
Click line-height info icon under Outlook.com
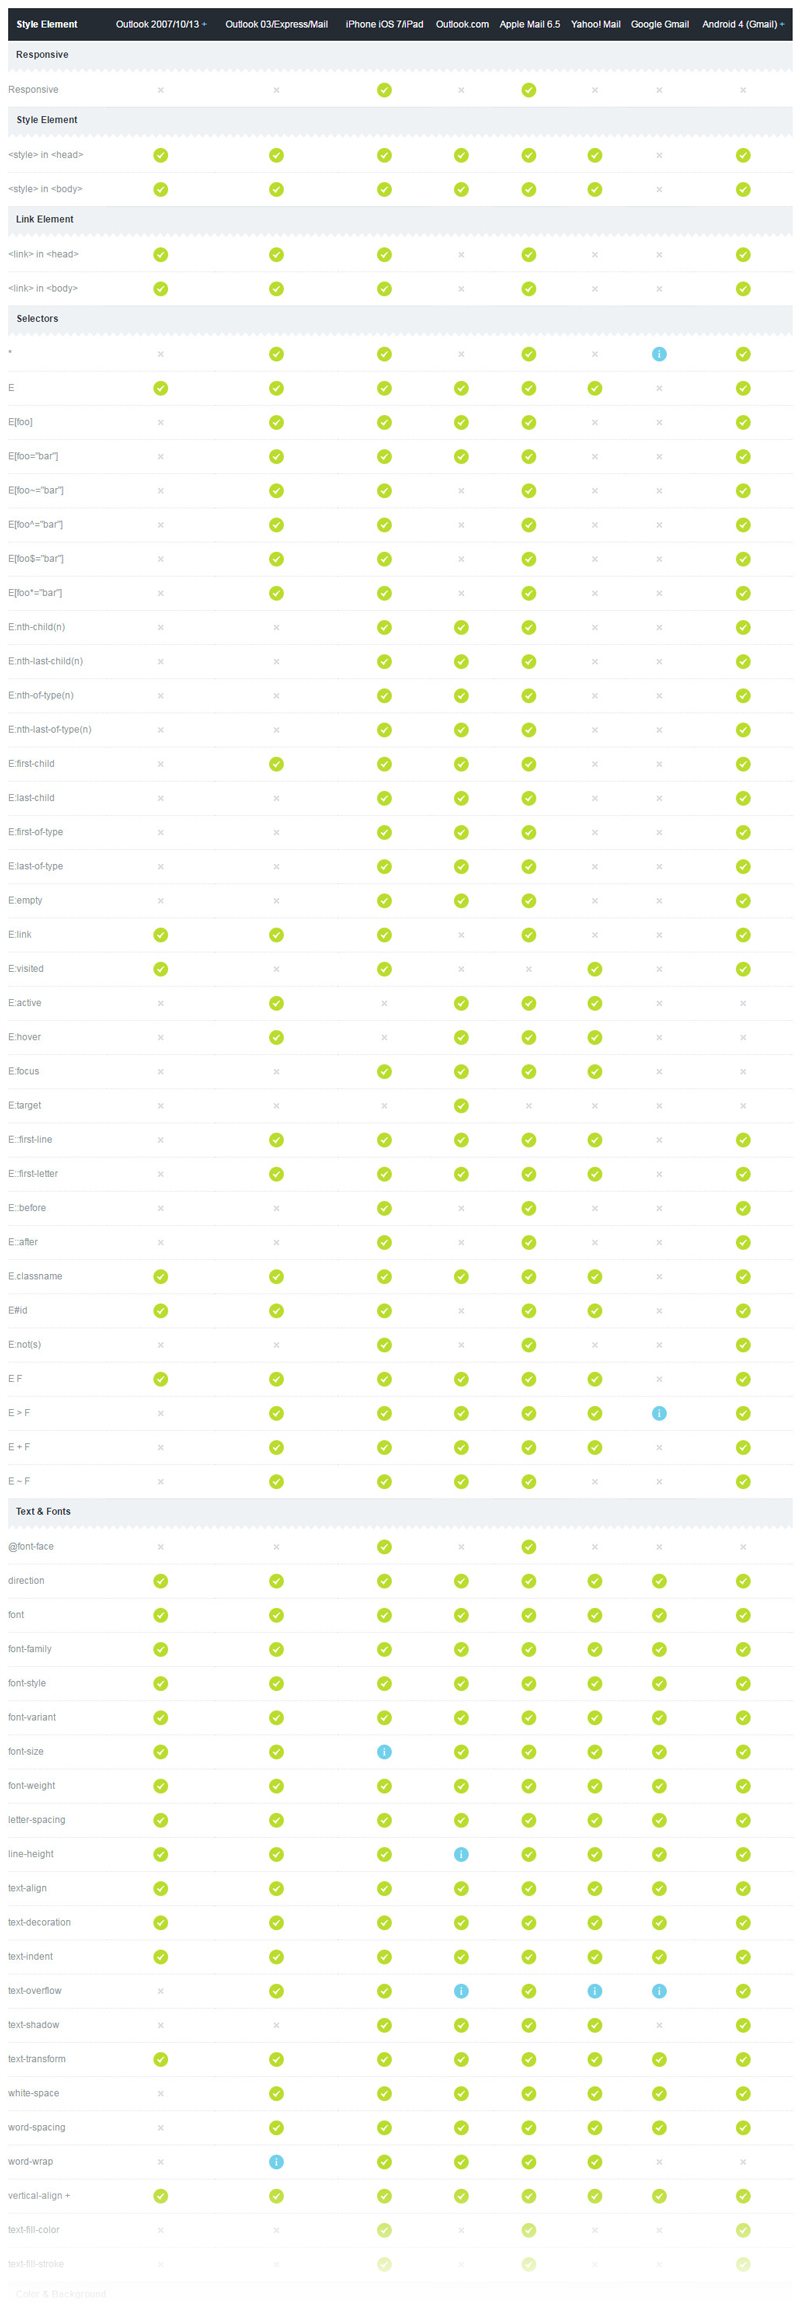461,1855
